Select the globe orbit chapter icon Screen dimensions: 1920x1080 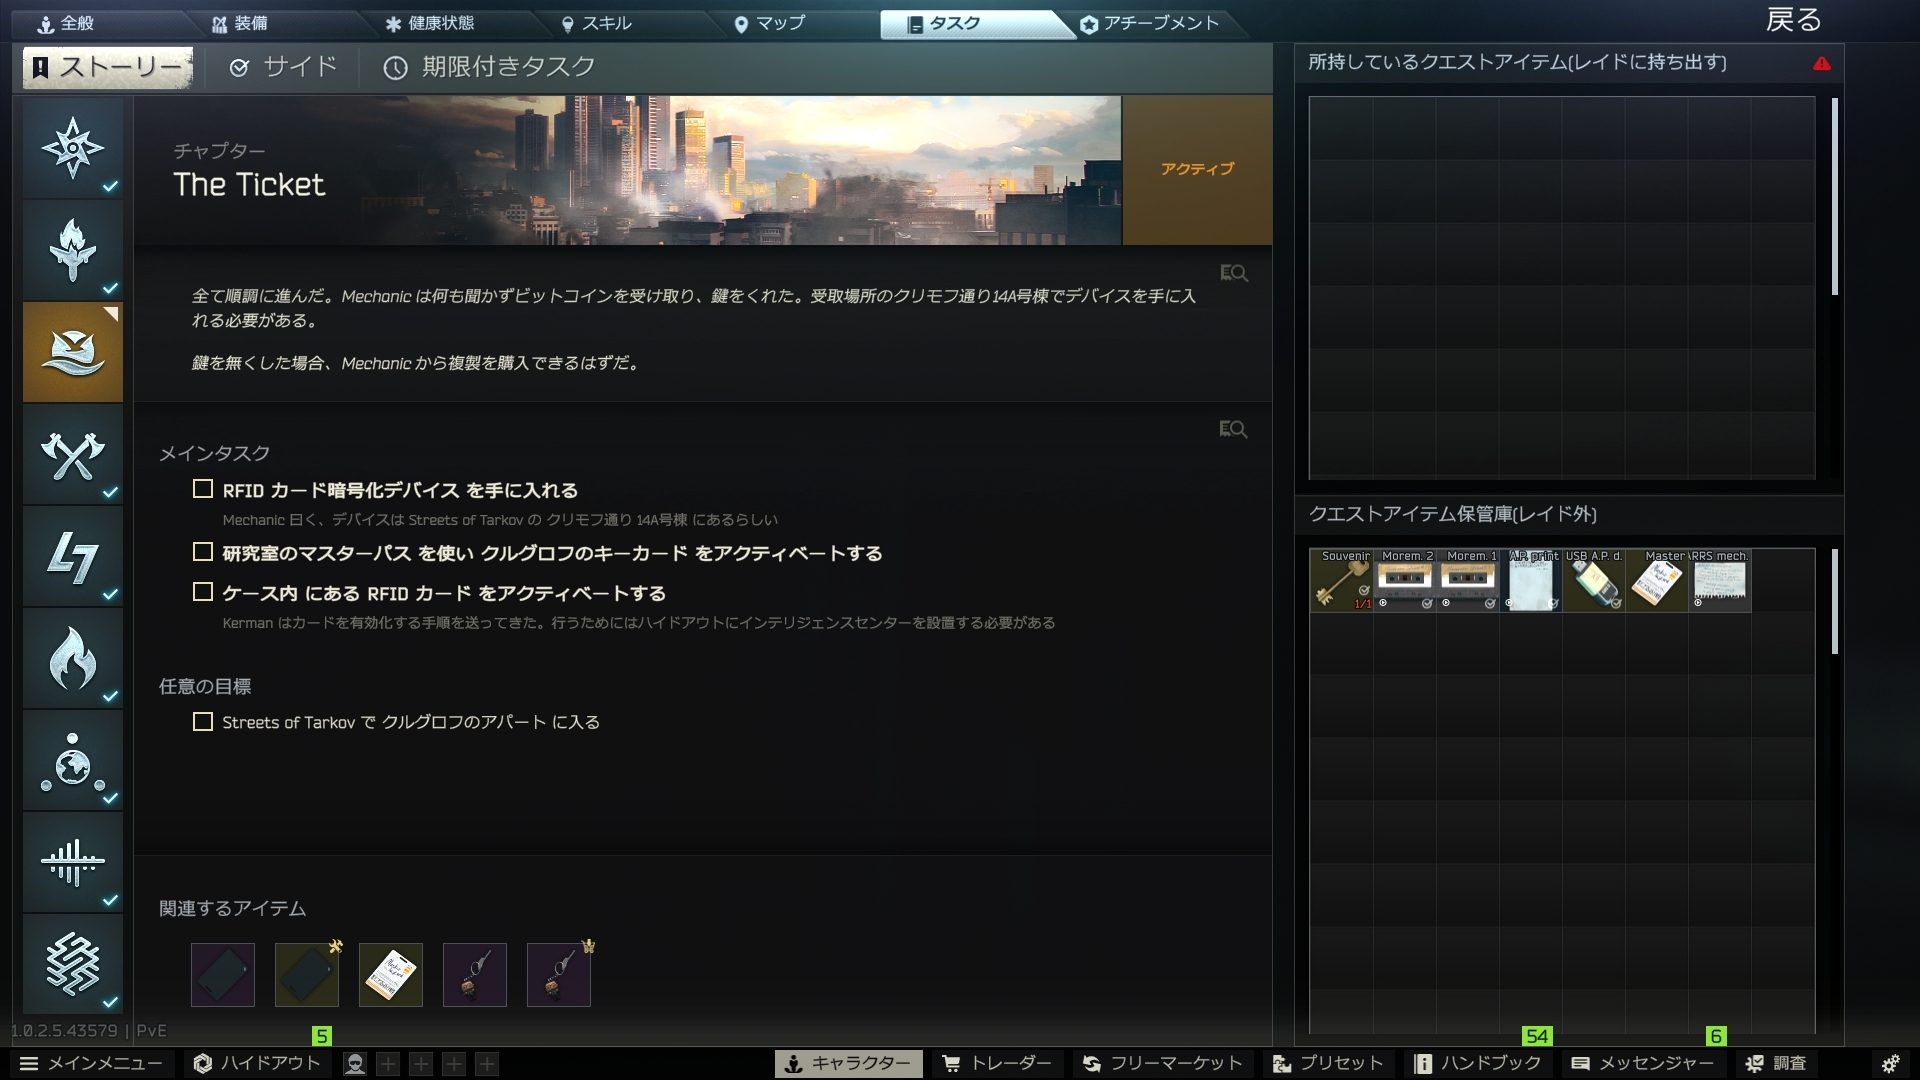(73, 761)
